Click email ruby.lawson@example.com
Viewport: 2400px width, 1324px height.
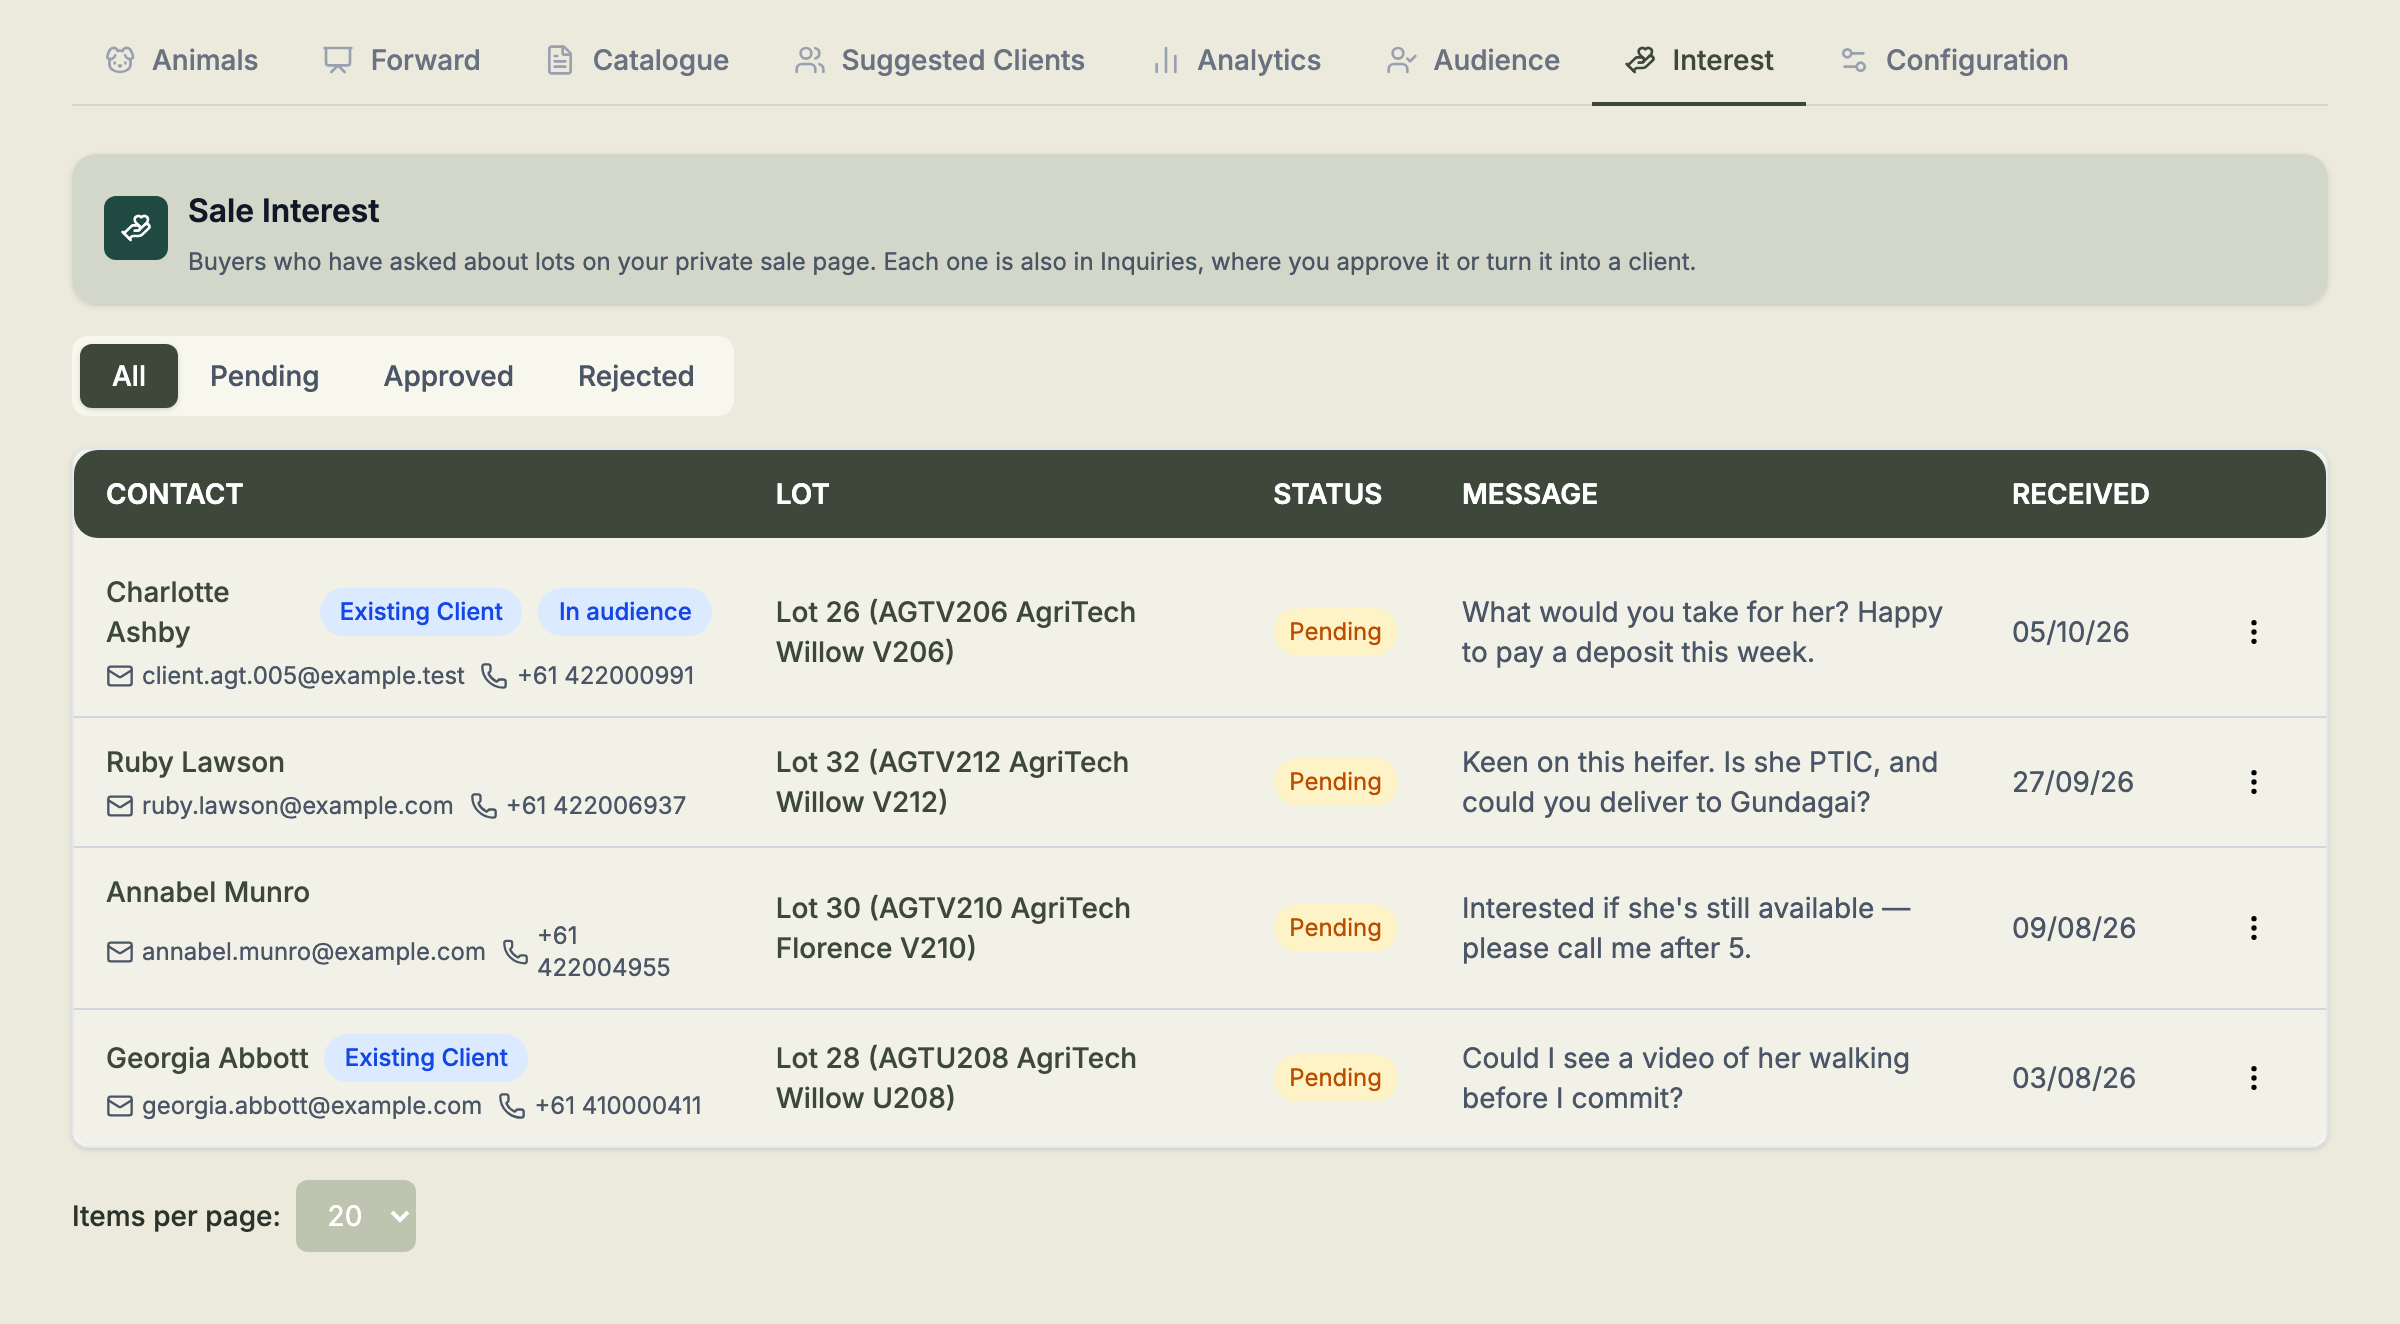[297, 806]
